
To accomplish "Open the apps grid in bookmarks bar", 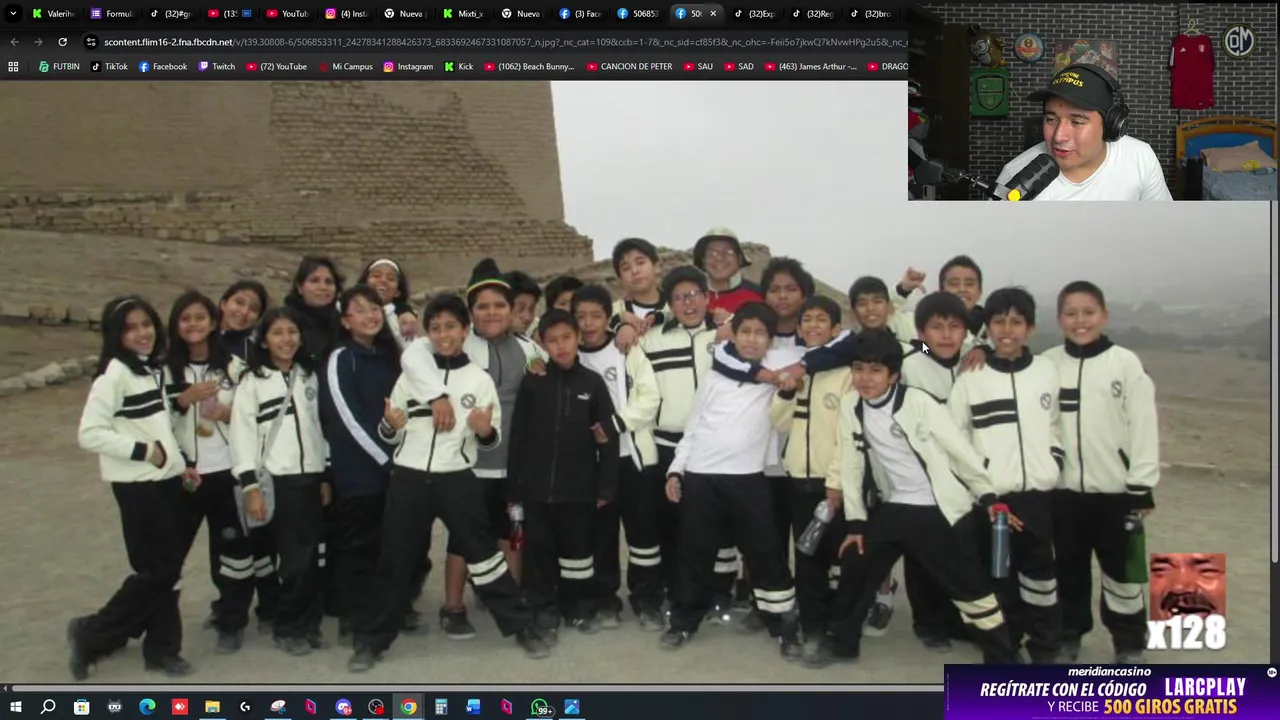I will tap(13, 67).
